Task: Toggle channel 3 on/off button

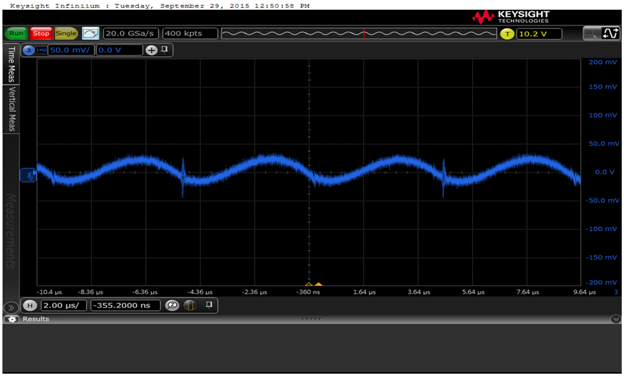Action: pyautogui.click(x=29, y=50)
